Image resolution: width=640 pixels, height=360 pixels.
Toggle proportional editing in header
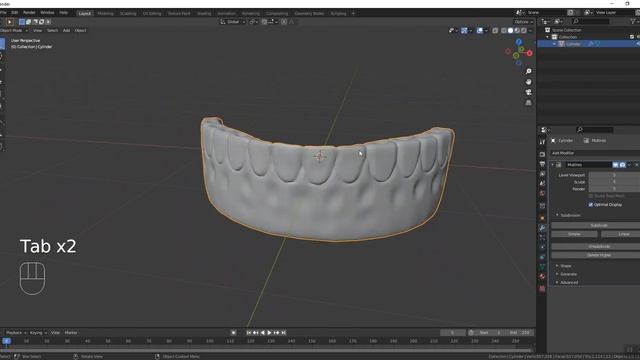284,22
